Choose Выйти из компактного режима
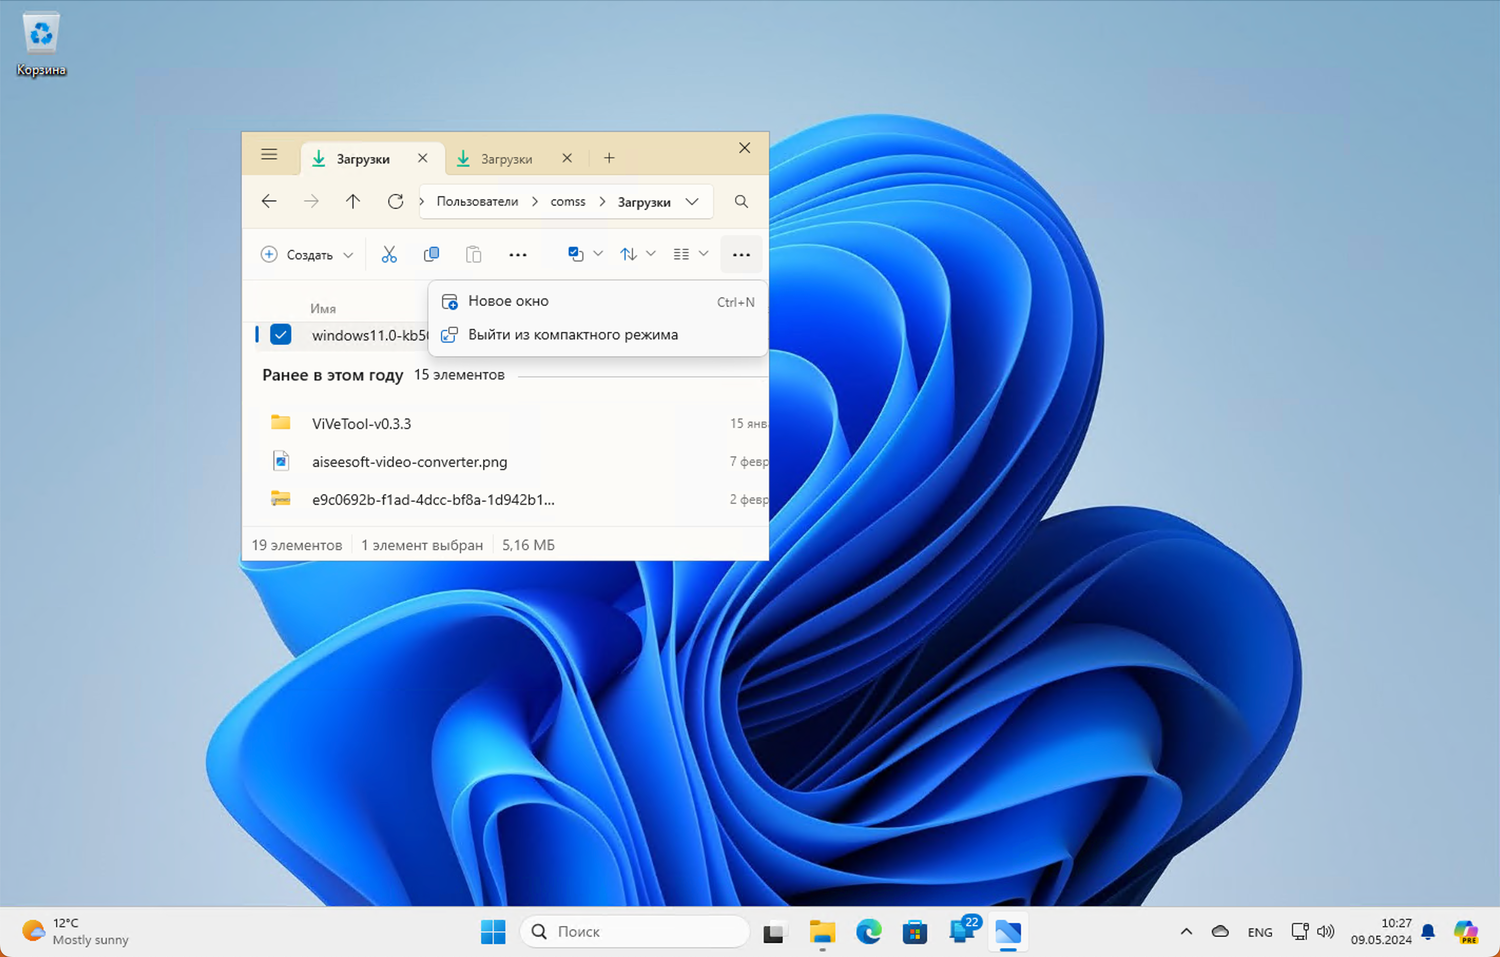 pos(572,335)
